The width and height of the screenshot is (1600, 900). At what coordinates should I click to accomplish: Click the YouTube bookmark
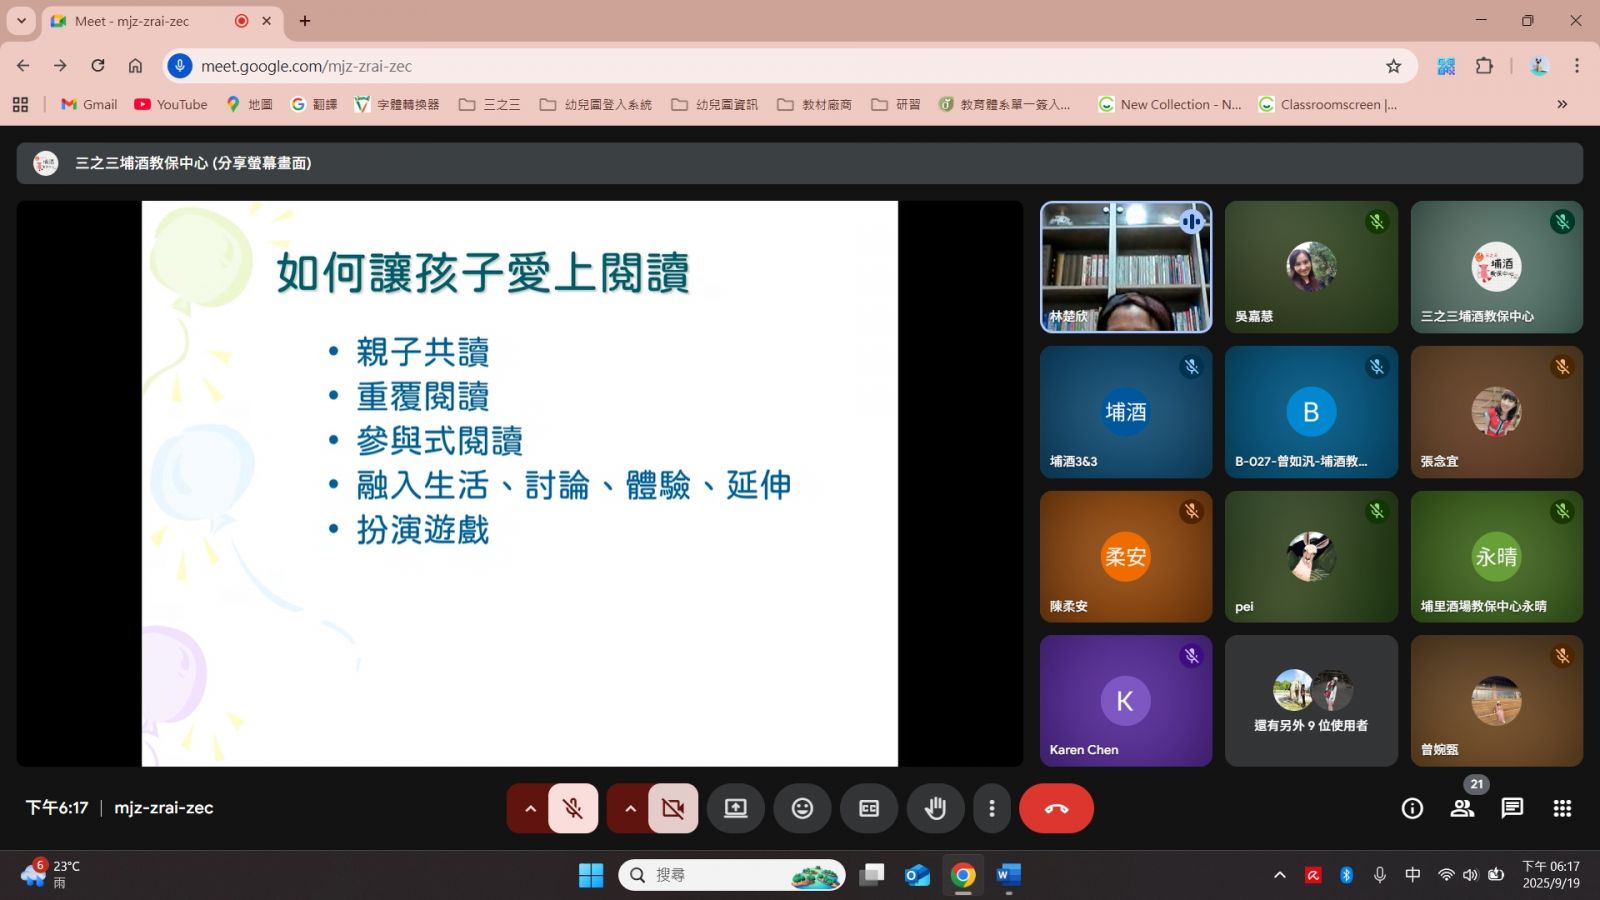pos(171,104)
